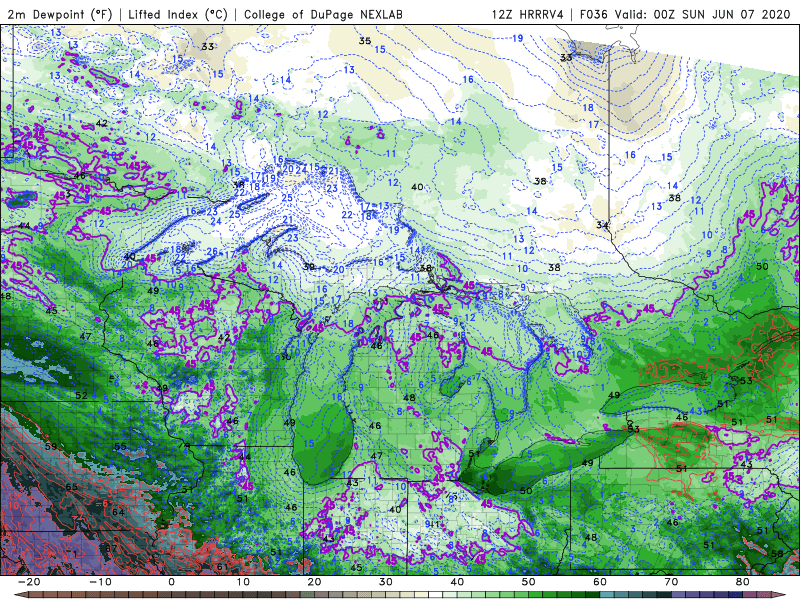Click the black '58' dewpoint value on map
The image size is (800, 600).
click(777, 554)
